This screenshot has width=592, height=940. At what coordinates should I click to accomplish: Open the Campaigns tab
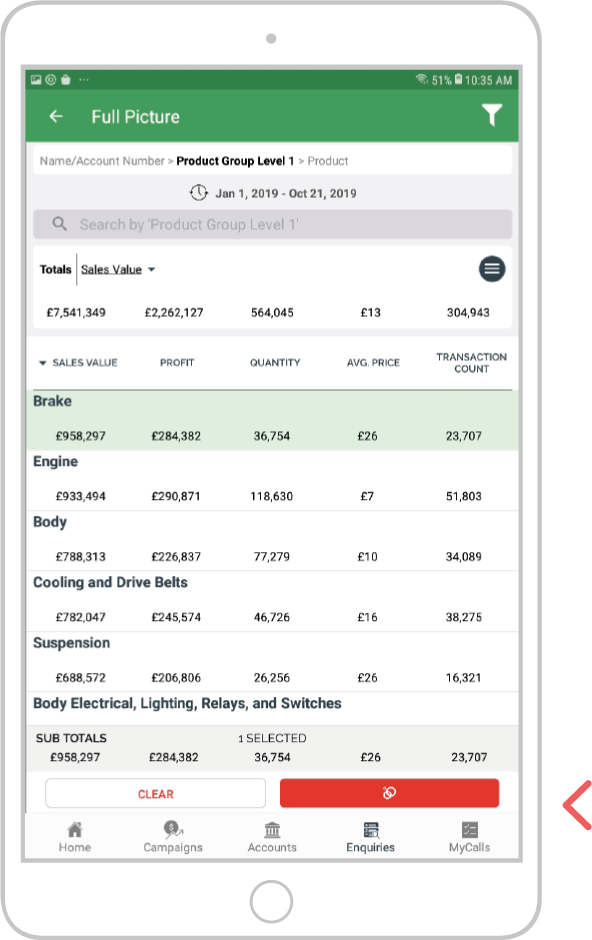click(173, 830)
